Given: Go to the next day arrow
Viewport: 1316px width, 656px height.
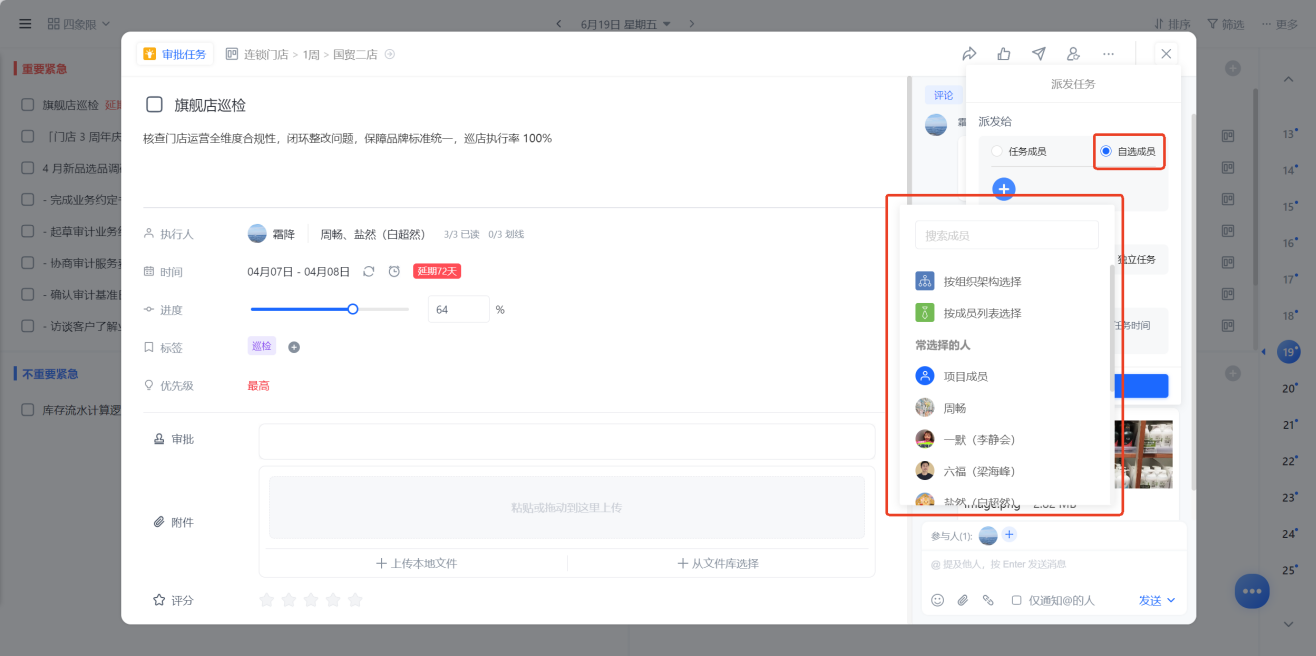Looking at the screenshot, I should click(x=691, y=23).
